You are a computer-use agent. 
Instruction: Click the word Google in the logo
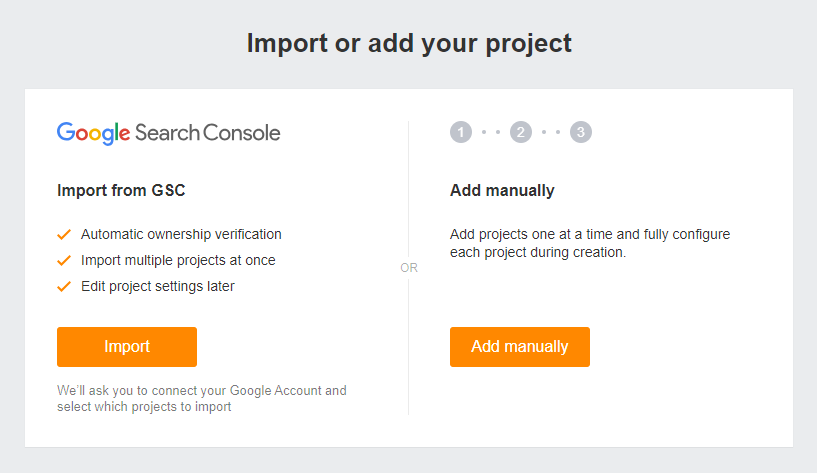(94, 132)
